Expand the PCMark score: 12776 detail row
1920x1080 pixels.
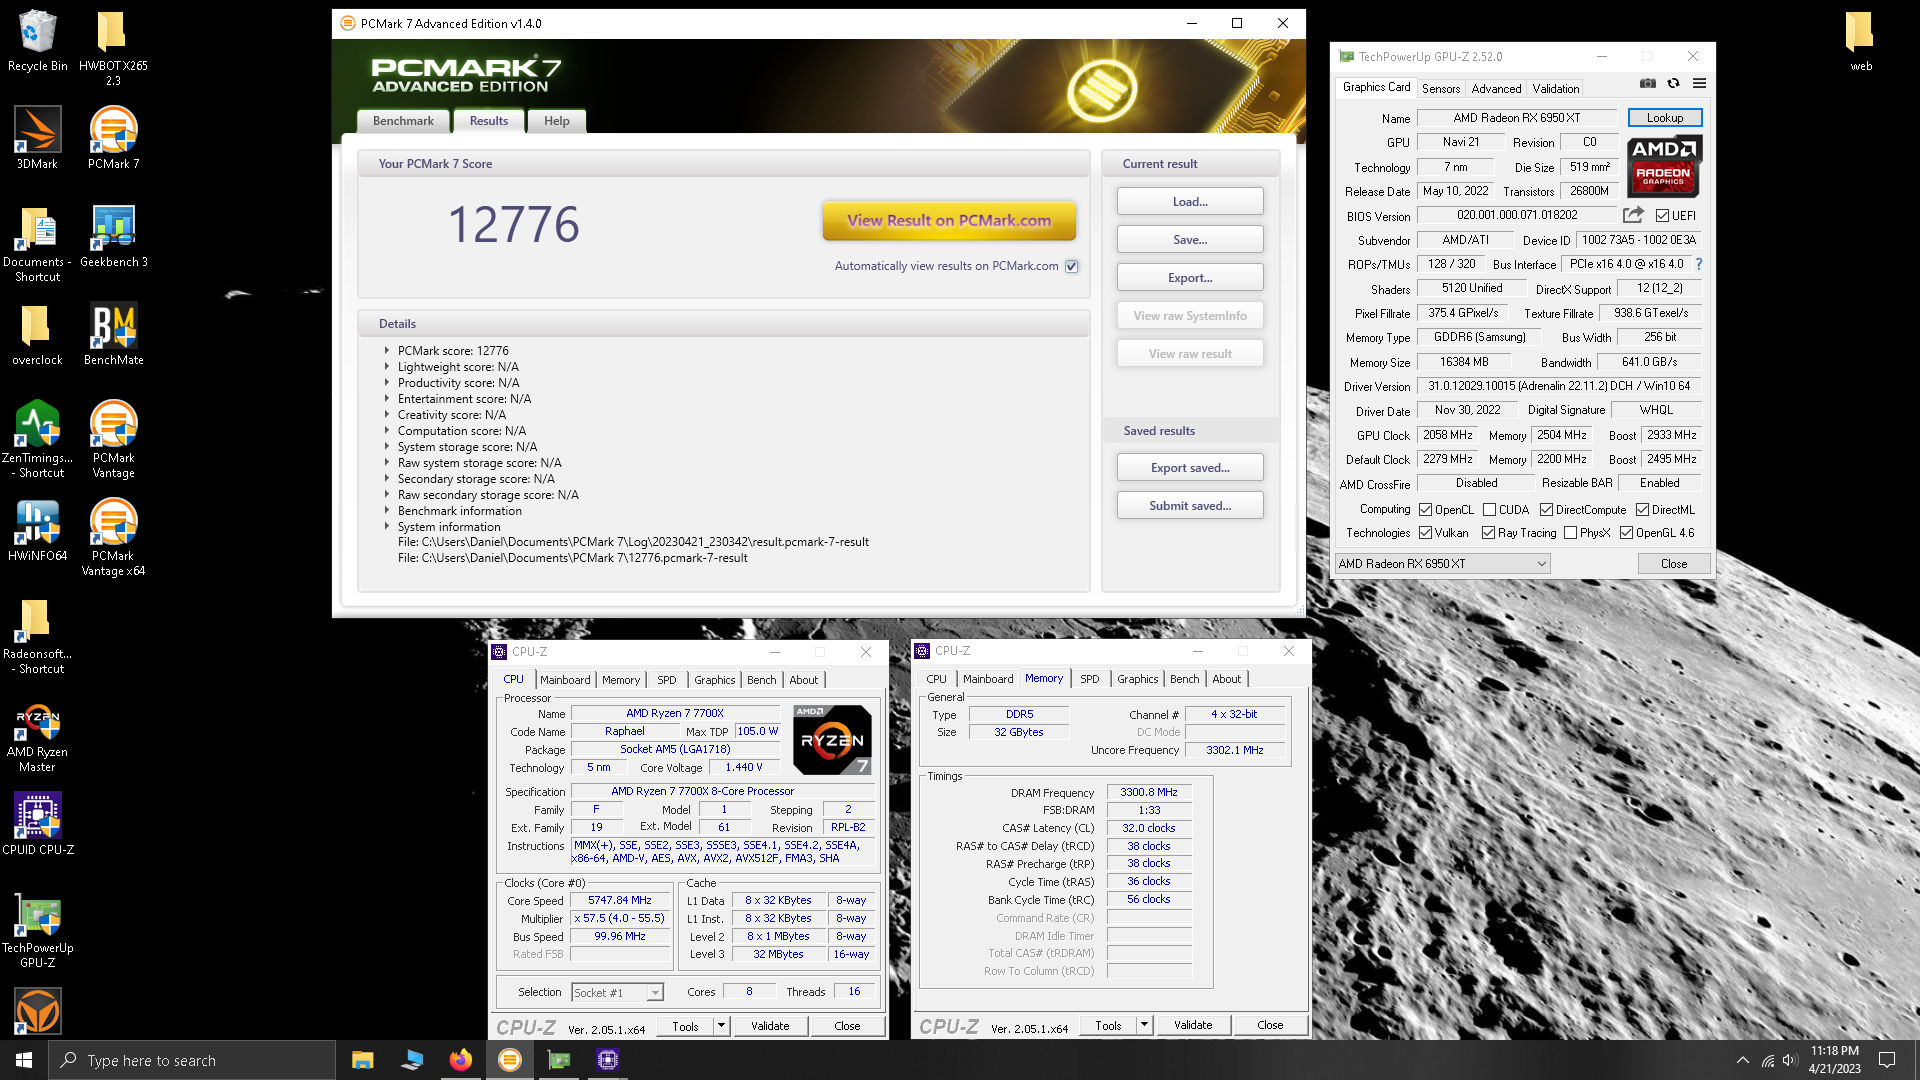[x=387, y=351]
